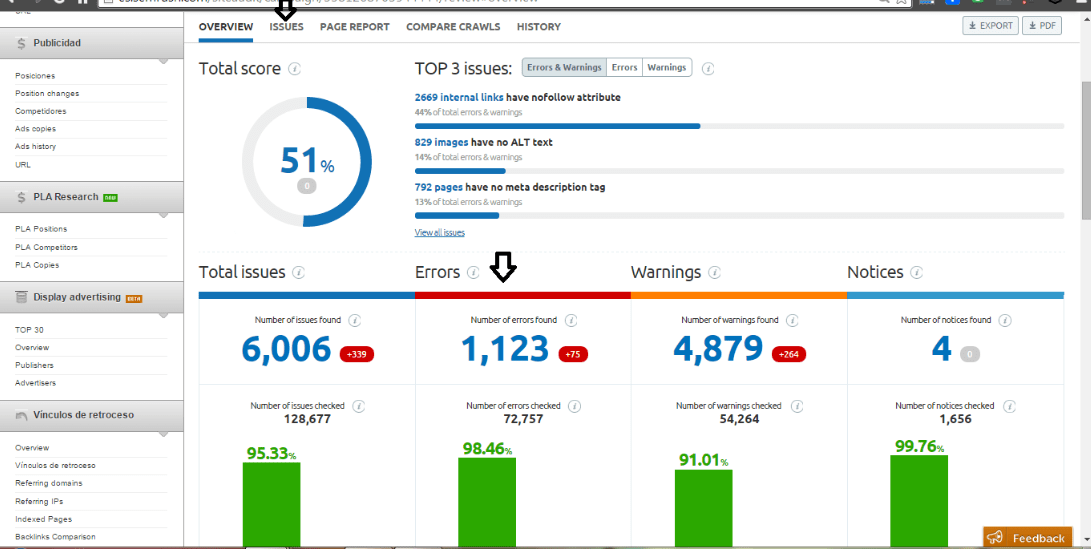Open Ads history in the sidebar
This screenshot has height=549, width=1091.
tap(35, 147)
